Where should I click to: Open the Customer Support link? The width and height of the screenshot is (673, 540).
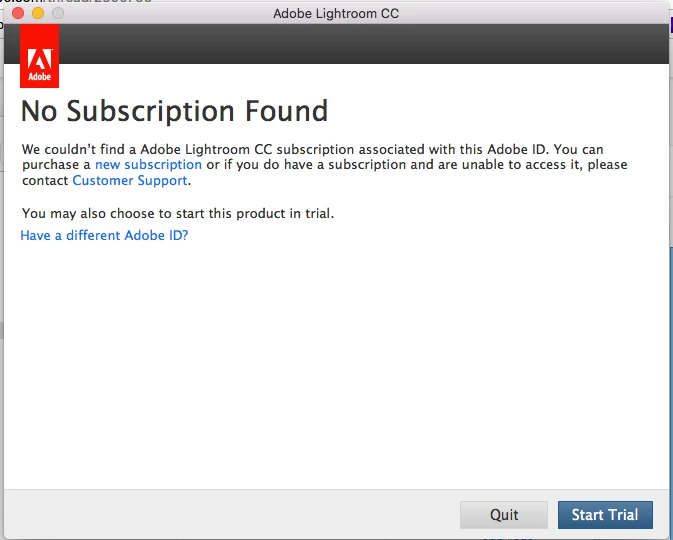tap(130, 180)
